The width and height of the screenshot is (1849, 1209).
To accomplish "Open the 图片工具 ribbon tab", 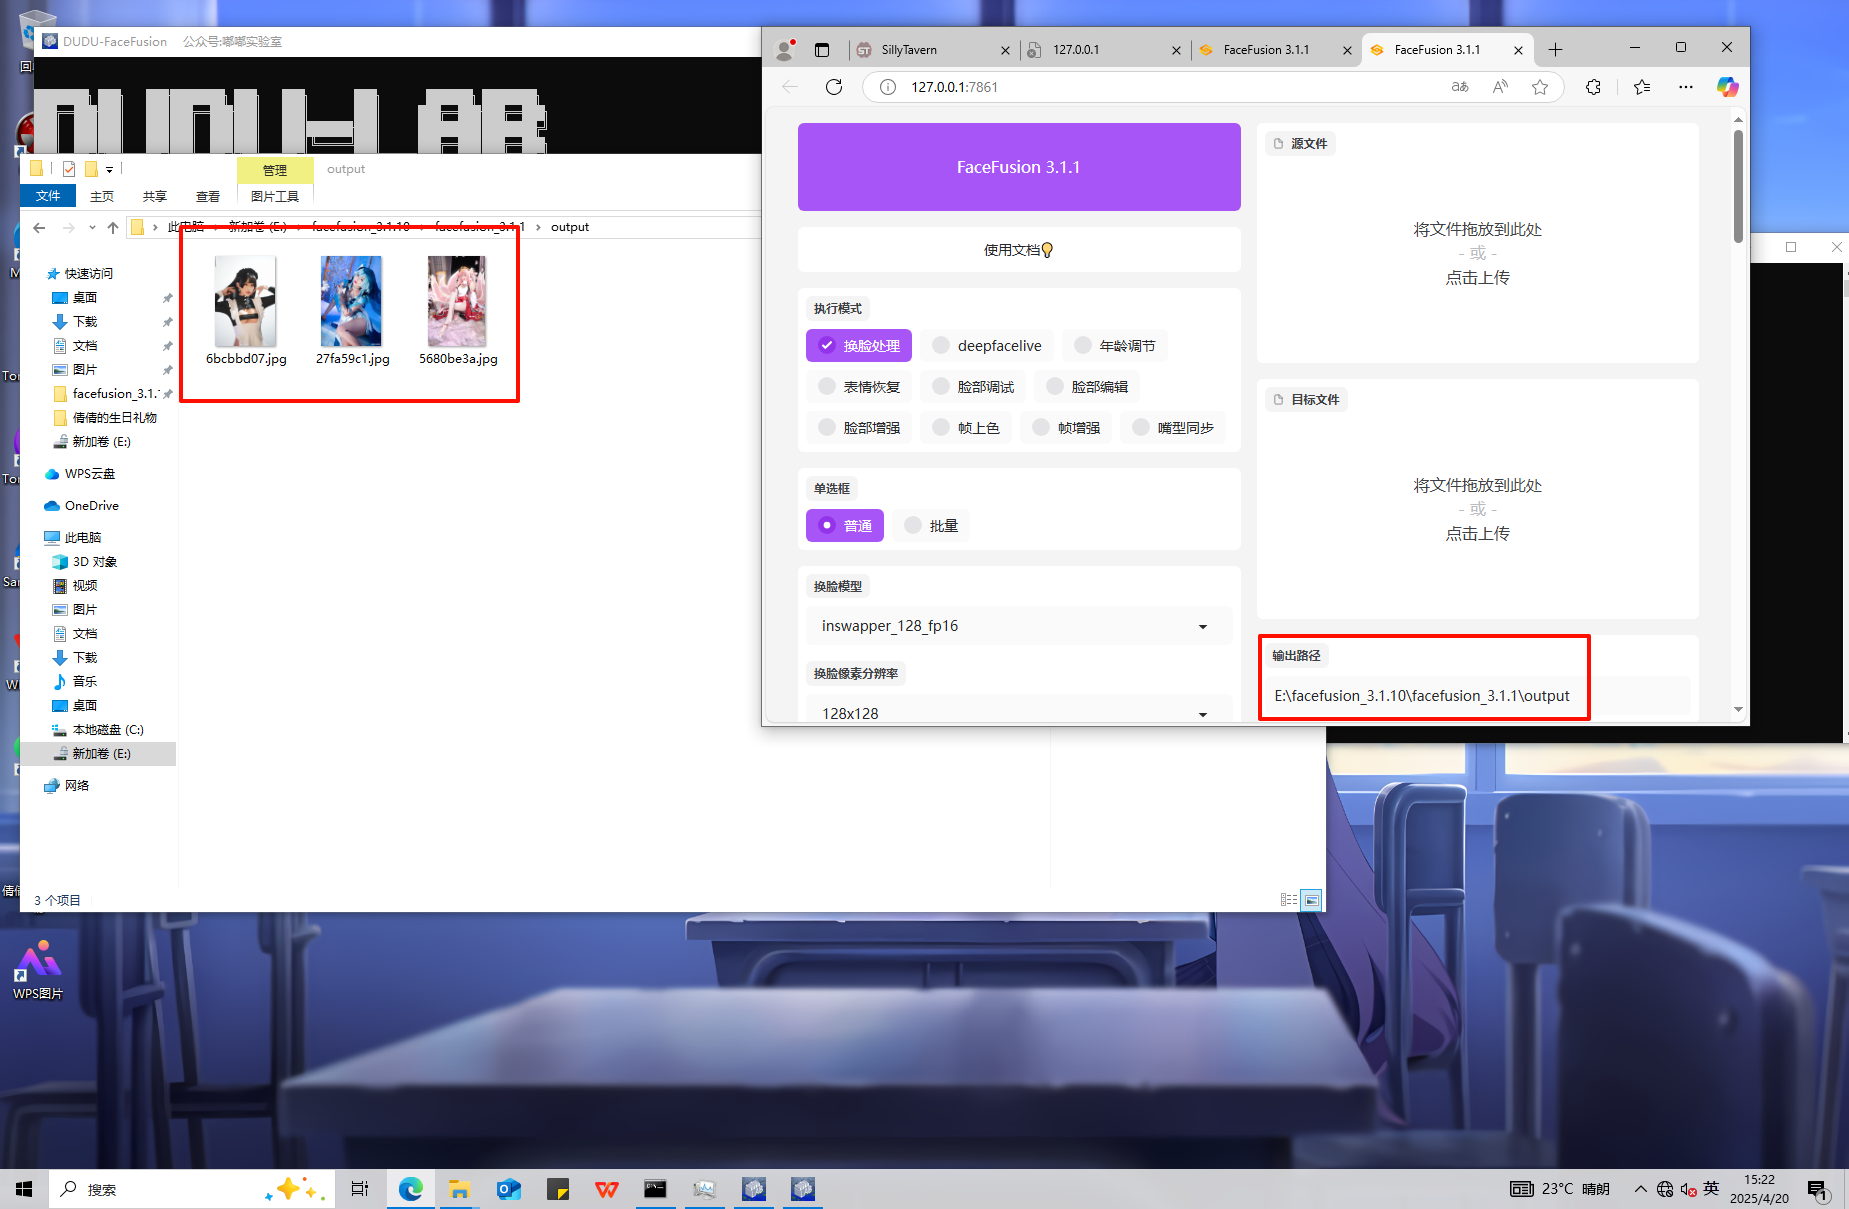I will 275,196.
